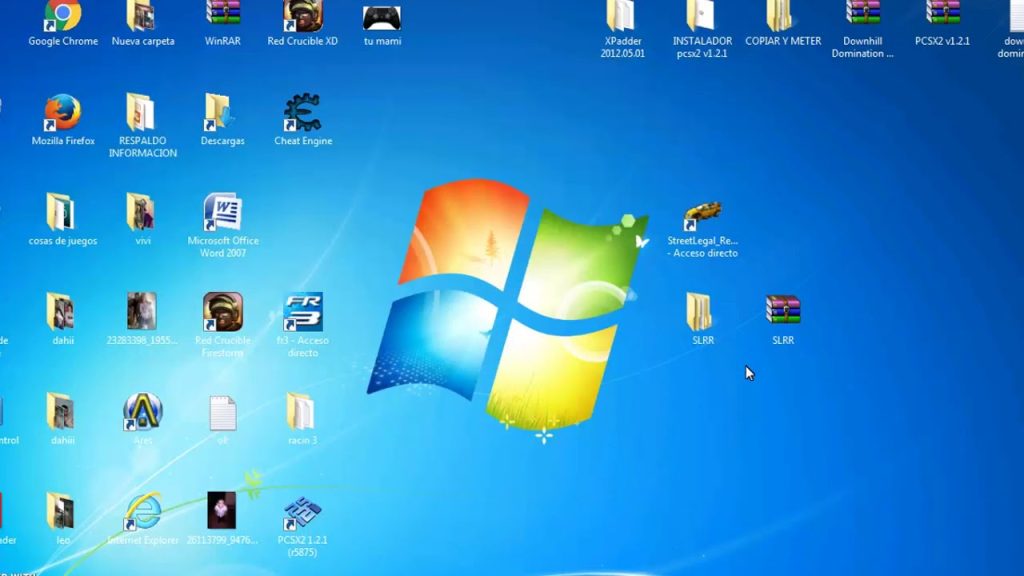This screenshot has width=1024, height=576.
Task: Select the StreetLegal_Re... shortcut icon
Action: (702, 214)
